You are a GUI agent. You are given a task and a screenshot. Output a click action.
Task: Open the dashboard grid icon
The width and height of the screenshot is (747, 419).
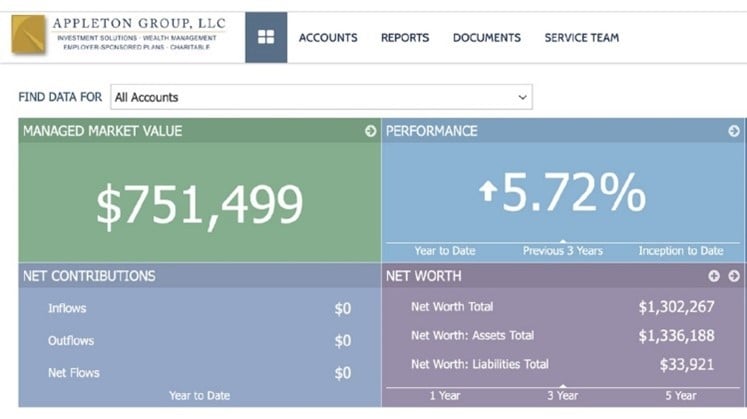tap(266, 38)
